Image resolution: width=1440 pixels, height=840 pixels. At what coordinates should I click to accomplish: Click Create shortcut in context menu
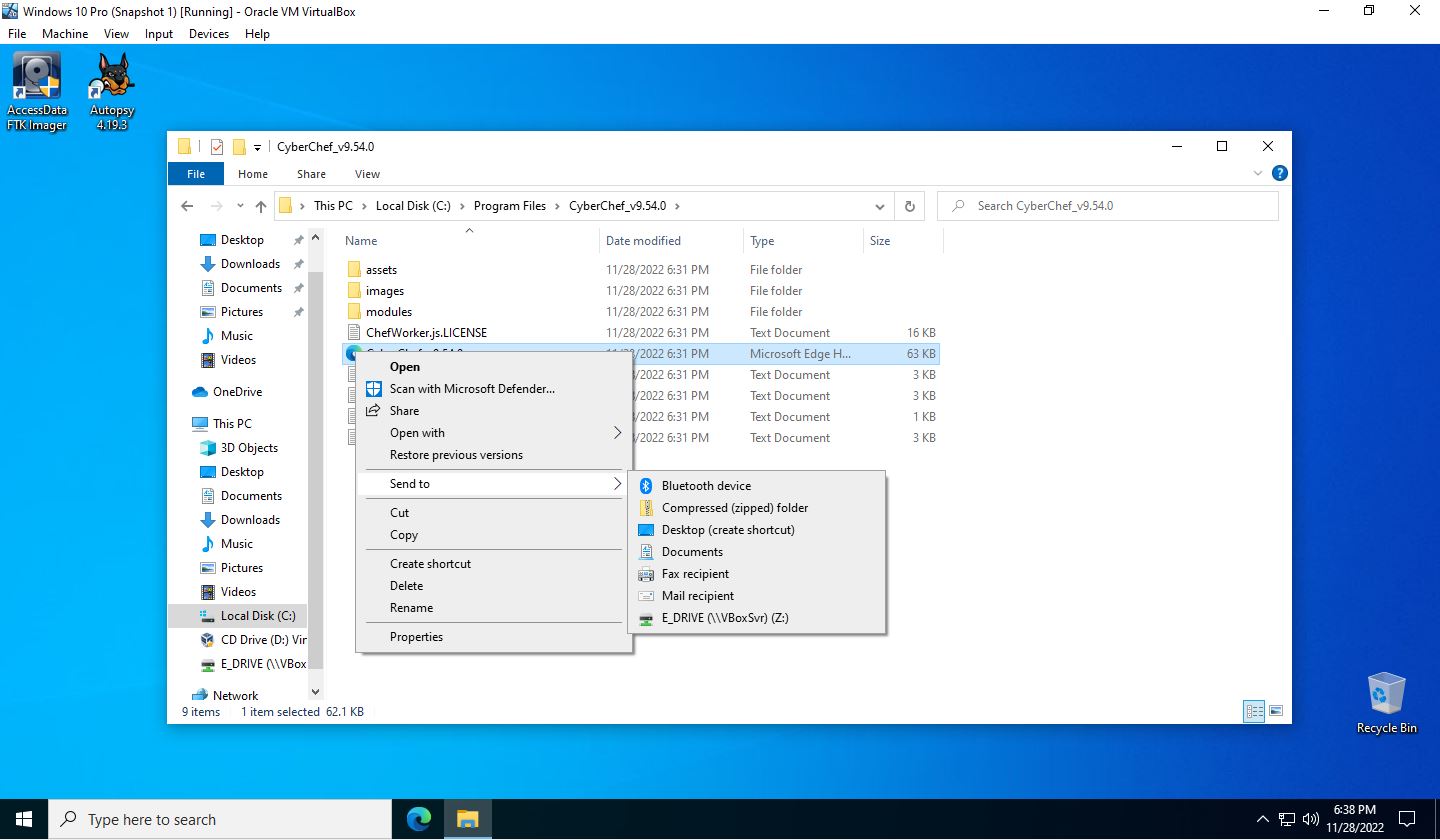pos(494,564)
